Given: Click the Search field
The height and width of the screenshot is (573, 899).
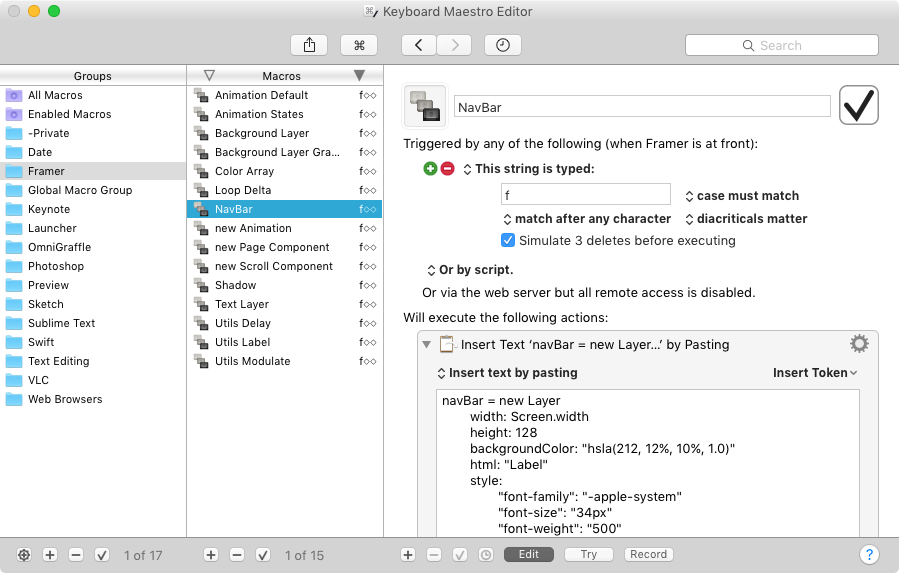Looking at the screenshot, I should [781, 45].
